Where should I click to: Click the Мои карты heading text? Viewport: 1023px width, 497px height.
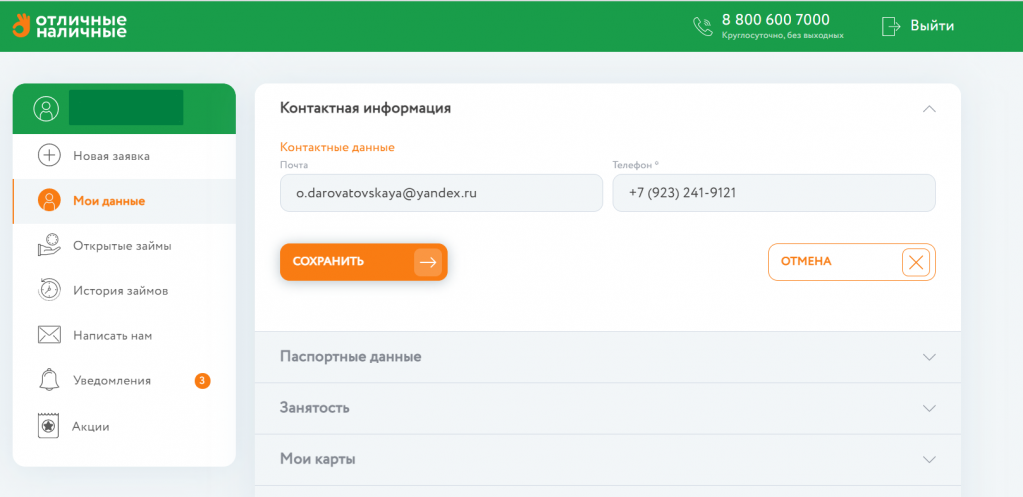(x=318, y=459)
